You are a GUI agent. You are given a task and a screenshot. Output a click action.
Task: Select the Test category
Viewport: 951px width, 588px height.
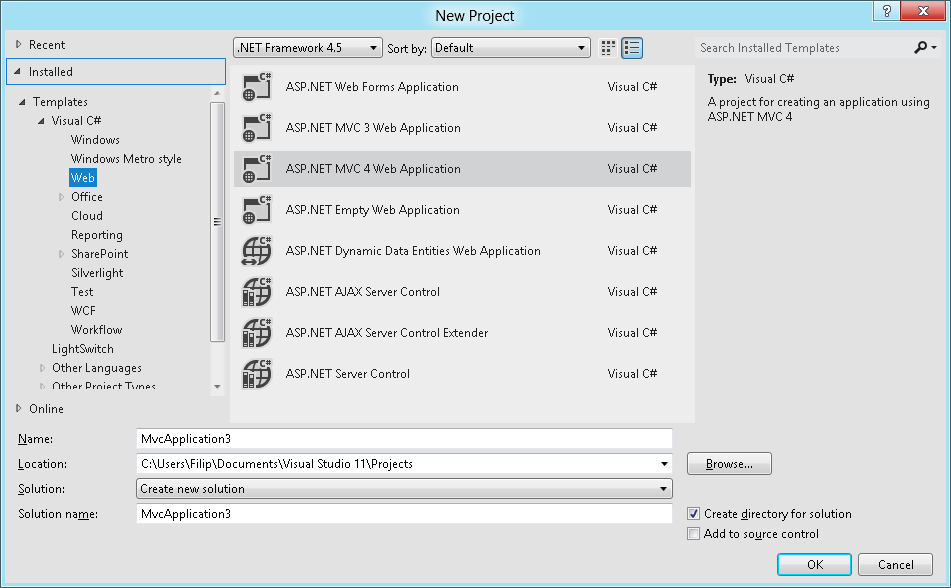point(82,292)
